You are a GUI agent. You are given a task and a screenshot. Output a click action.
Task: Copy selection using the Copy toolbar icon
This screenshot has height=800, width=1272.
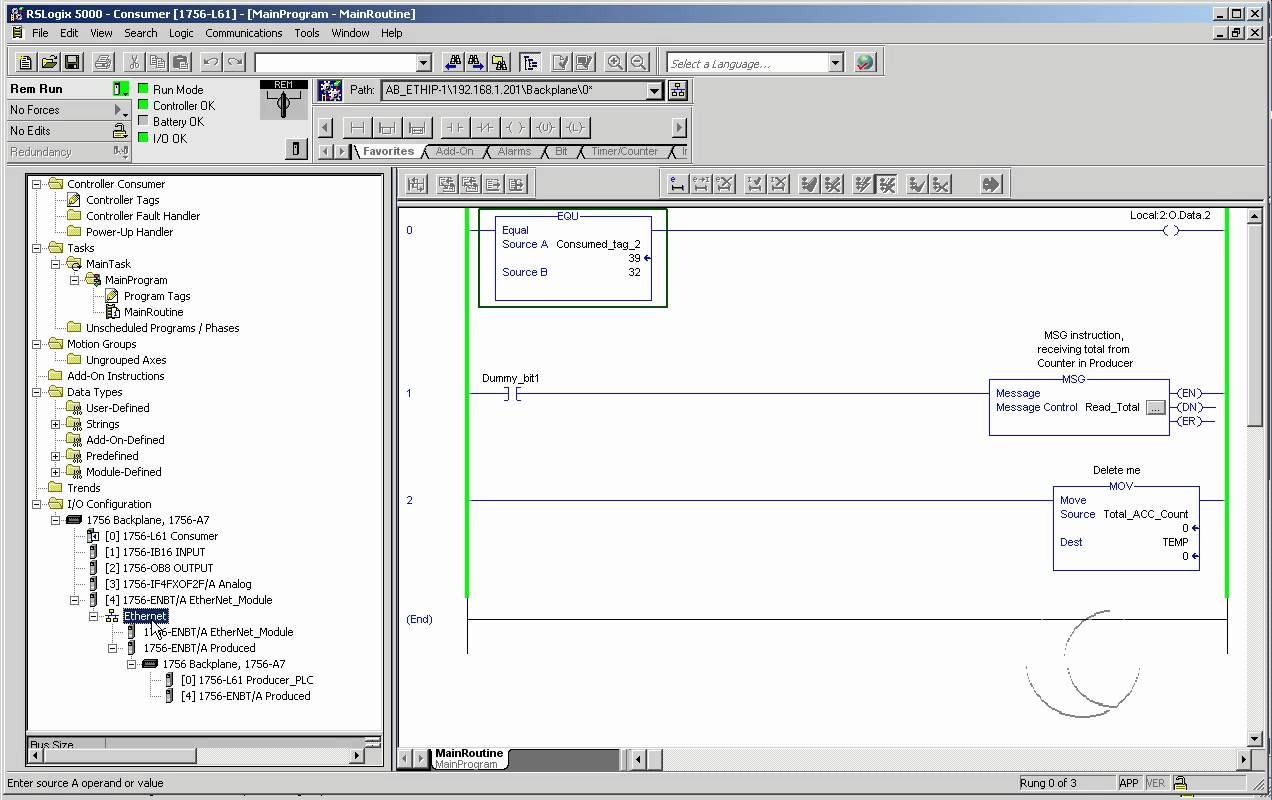coord(158,62)
